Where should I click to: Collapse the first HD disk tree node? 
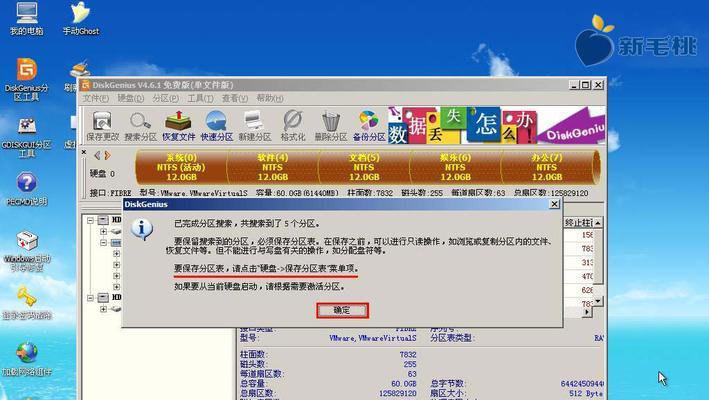coord(90,220)
